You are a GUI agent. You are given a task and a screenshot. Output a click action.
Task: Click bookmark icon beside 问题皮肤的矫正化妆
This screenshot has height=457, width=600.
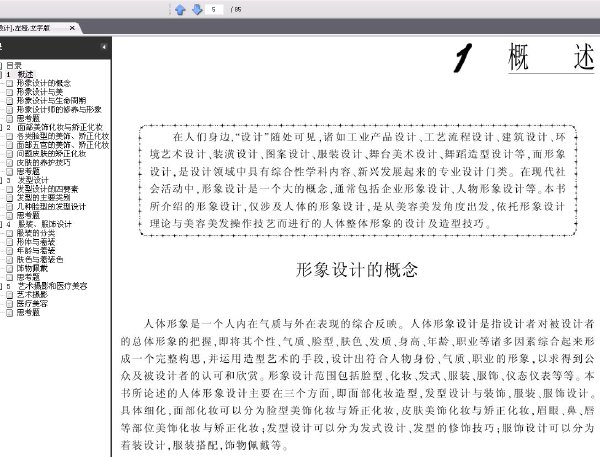point(10,153)
